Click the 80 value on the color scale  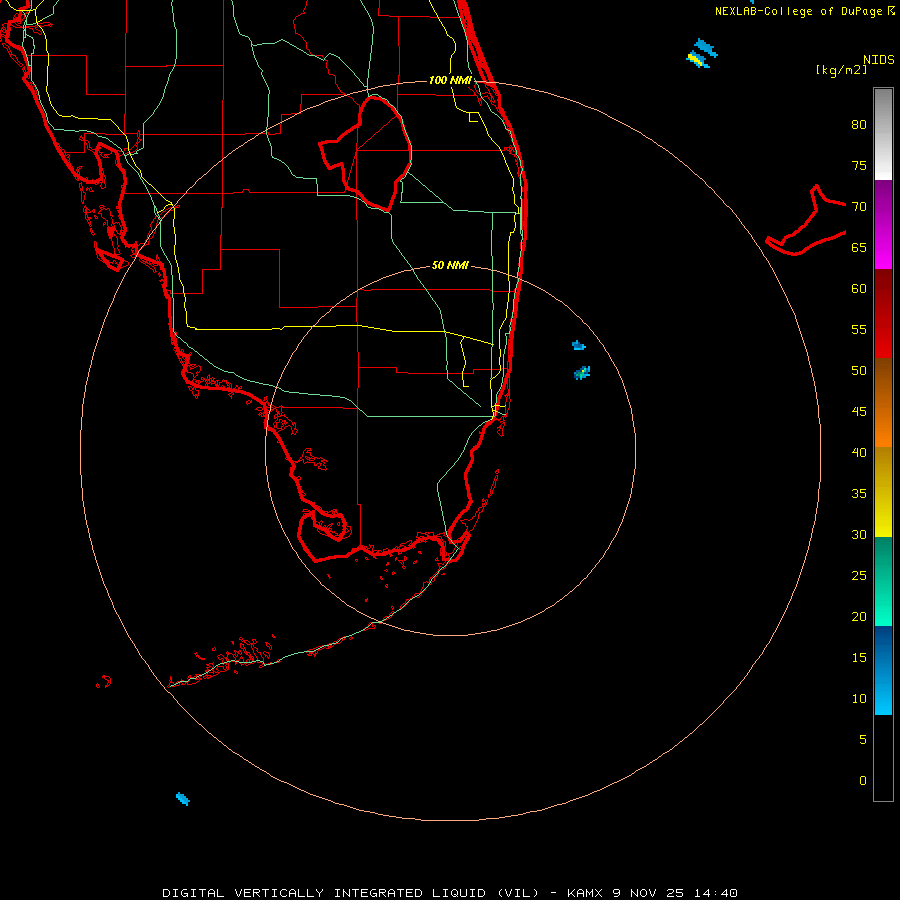click(859, 125)
